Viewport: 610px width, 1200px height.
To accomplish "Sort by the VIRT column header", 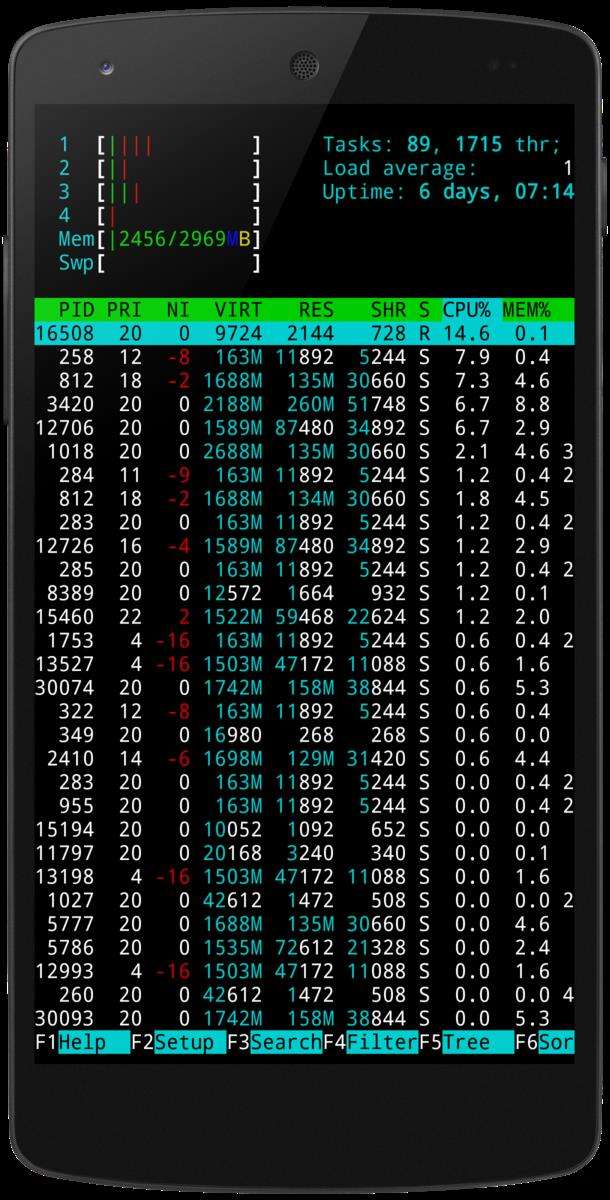I will click(238, 310).
